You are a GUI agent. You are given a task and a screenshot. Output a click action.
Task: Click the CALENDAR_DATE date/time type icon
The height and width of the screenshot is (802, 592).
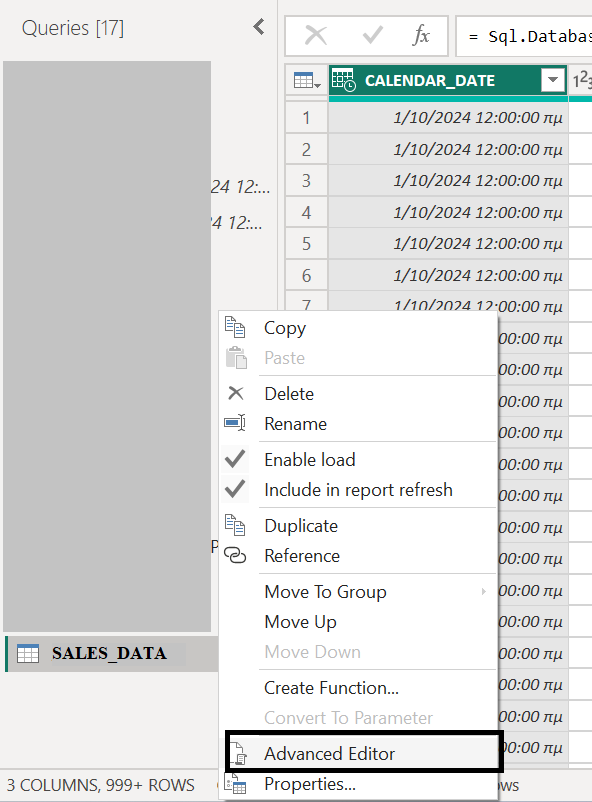(343, 80)
